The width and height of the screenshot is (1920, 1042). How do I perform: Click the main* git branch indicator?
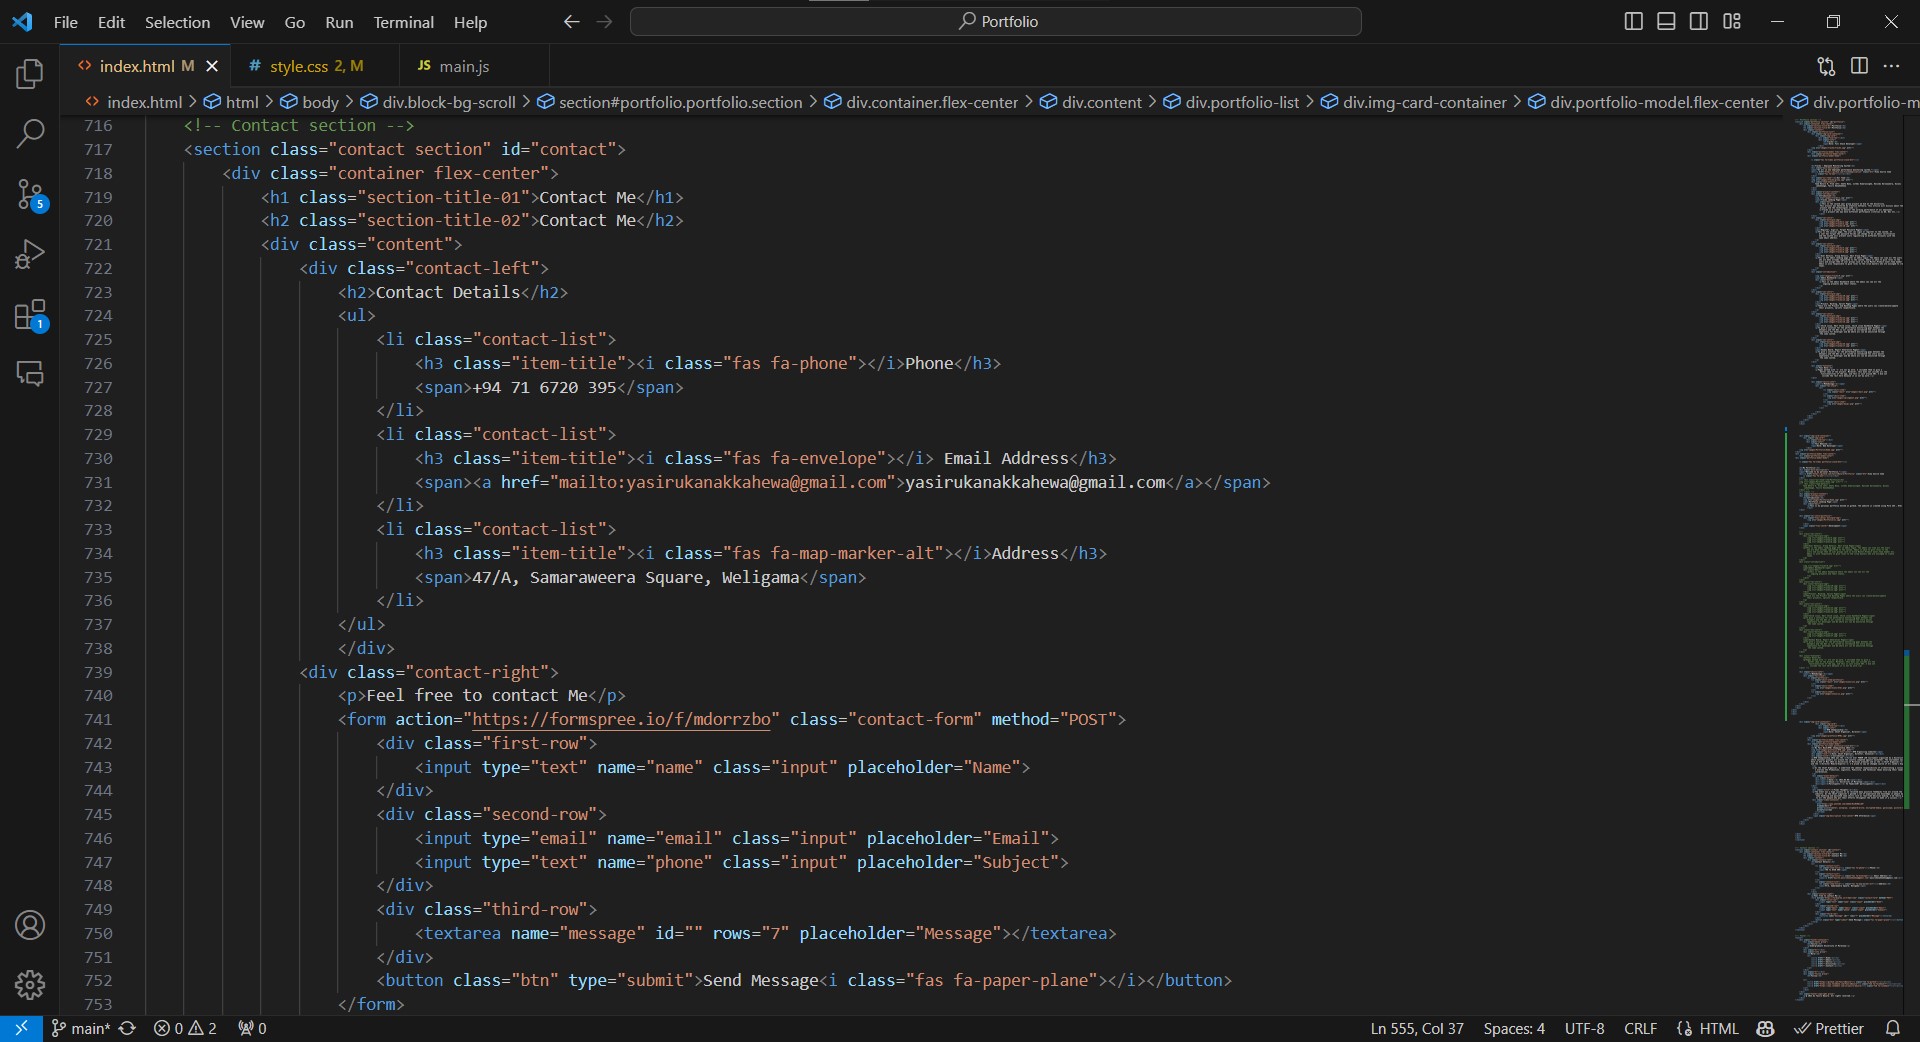click(81, 1028)
